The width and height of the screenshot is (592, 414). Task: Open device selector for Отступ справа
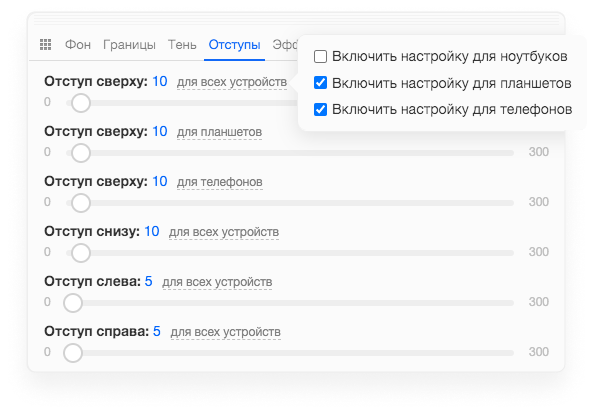pos(225,332)
